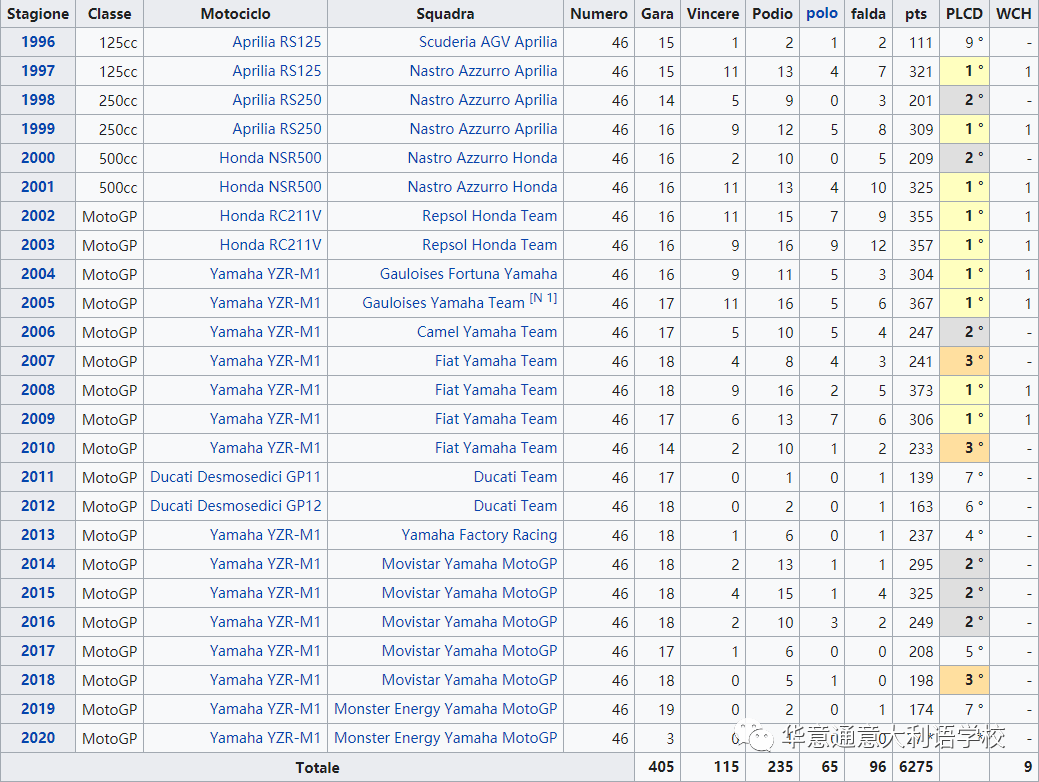Select WCH total value 9

tap(1028, 767)
